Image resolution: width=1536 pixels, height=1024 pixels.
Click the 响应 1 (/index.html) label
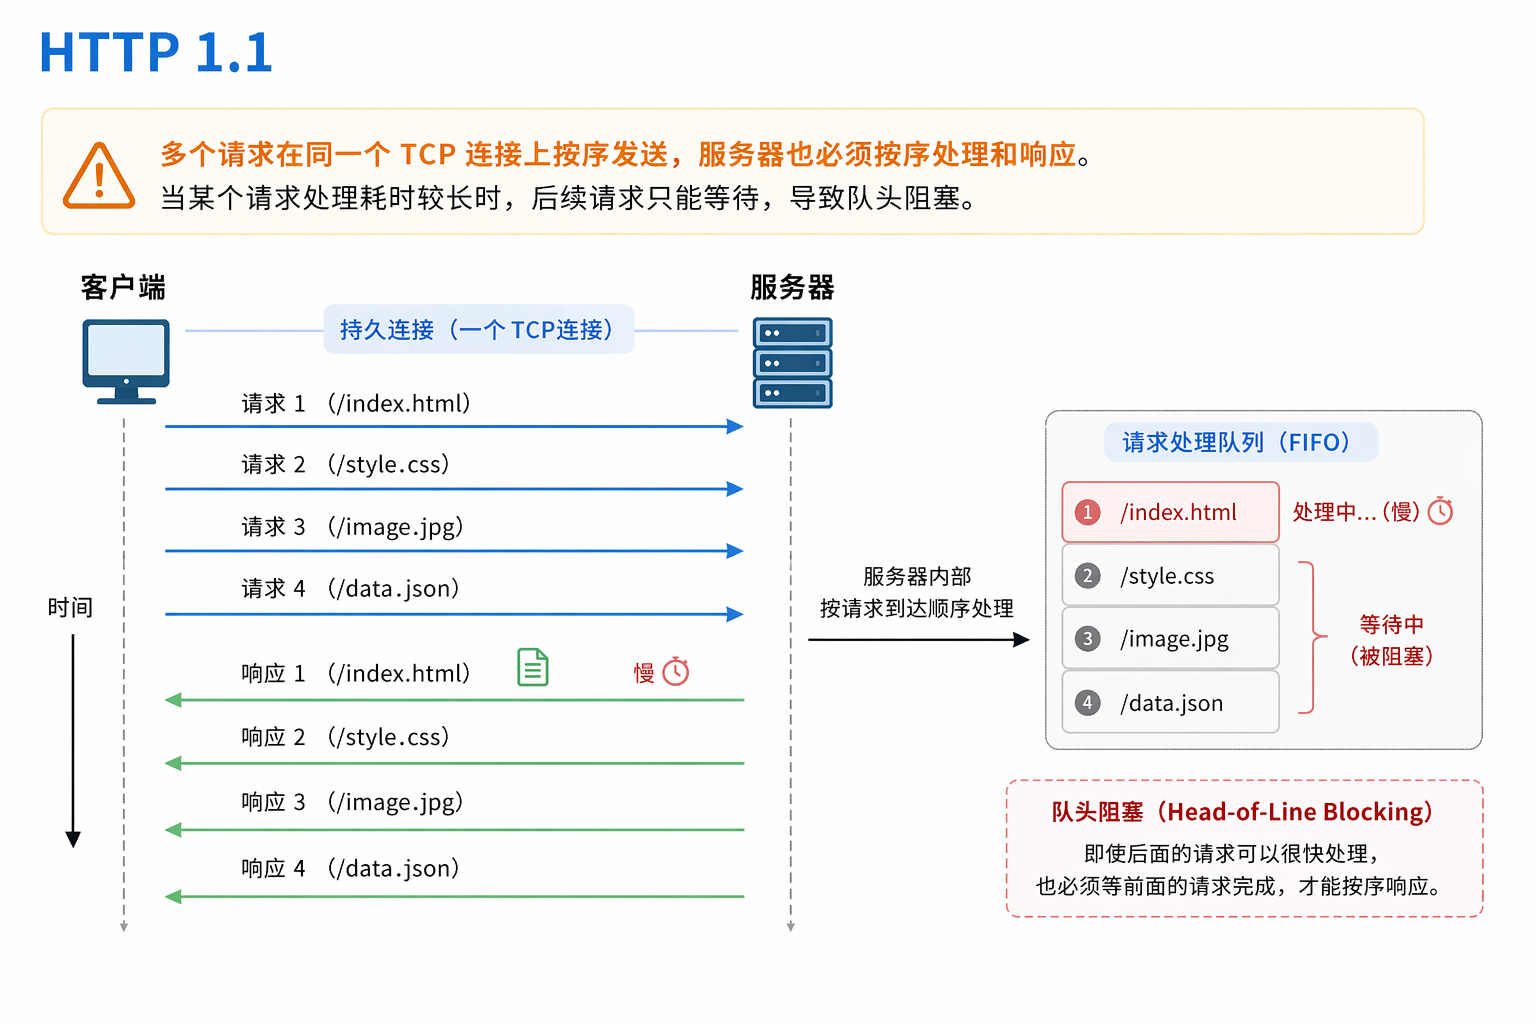click(356, 673)
